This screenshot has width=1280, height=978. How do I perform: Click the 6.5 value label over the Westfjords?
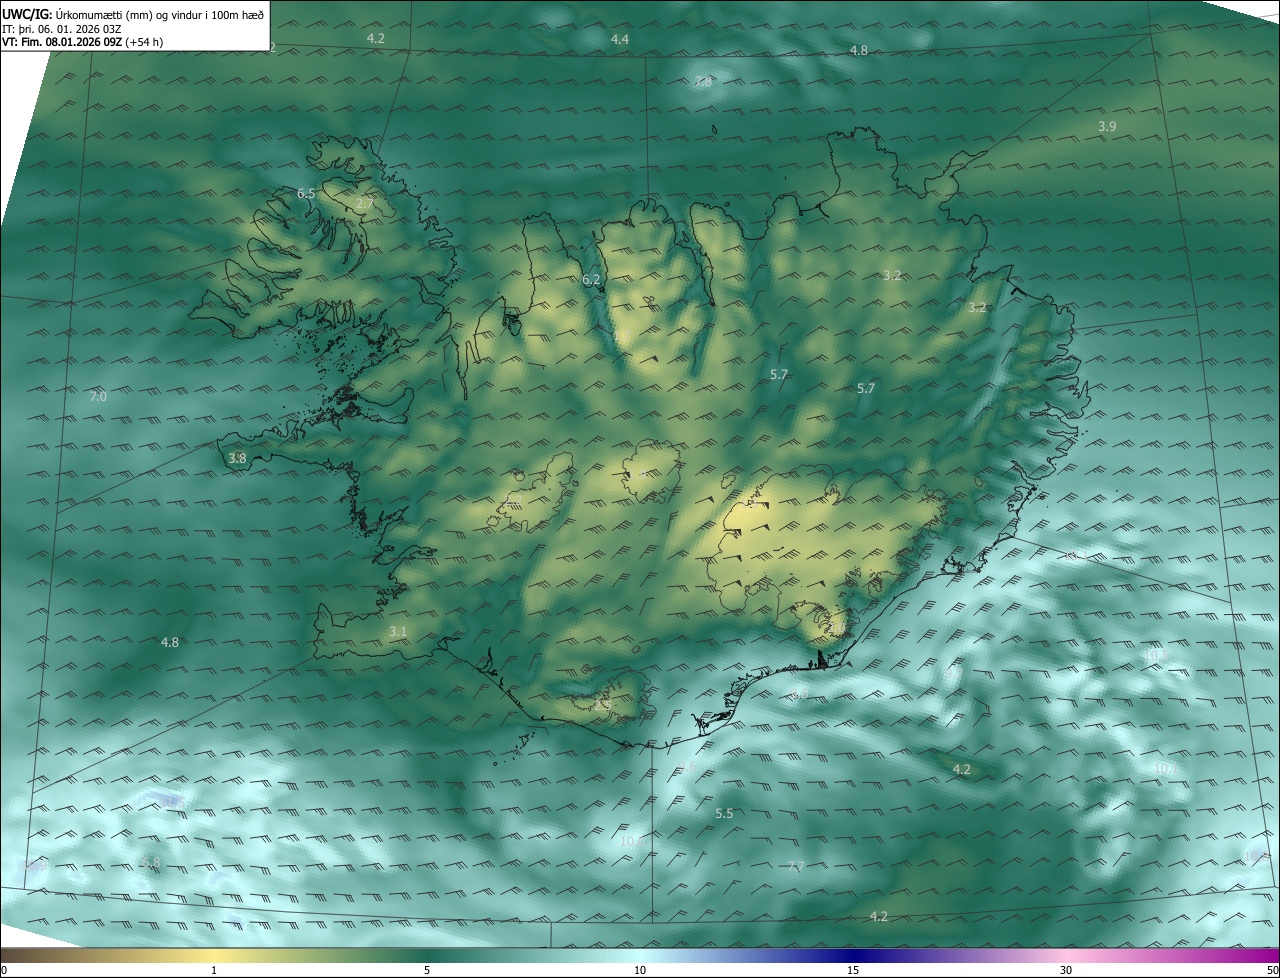(x=306, y=193)
